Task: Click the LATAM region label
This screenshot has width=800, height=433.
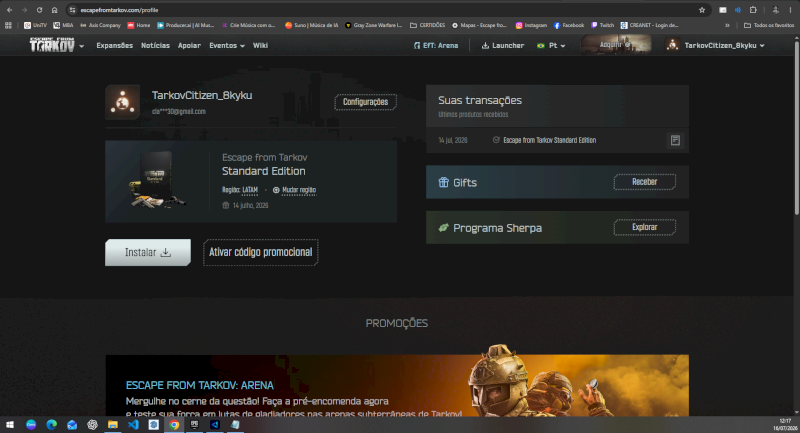Action: pos(249,190)
